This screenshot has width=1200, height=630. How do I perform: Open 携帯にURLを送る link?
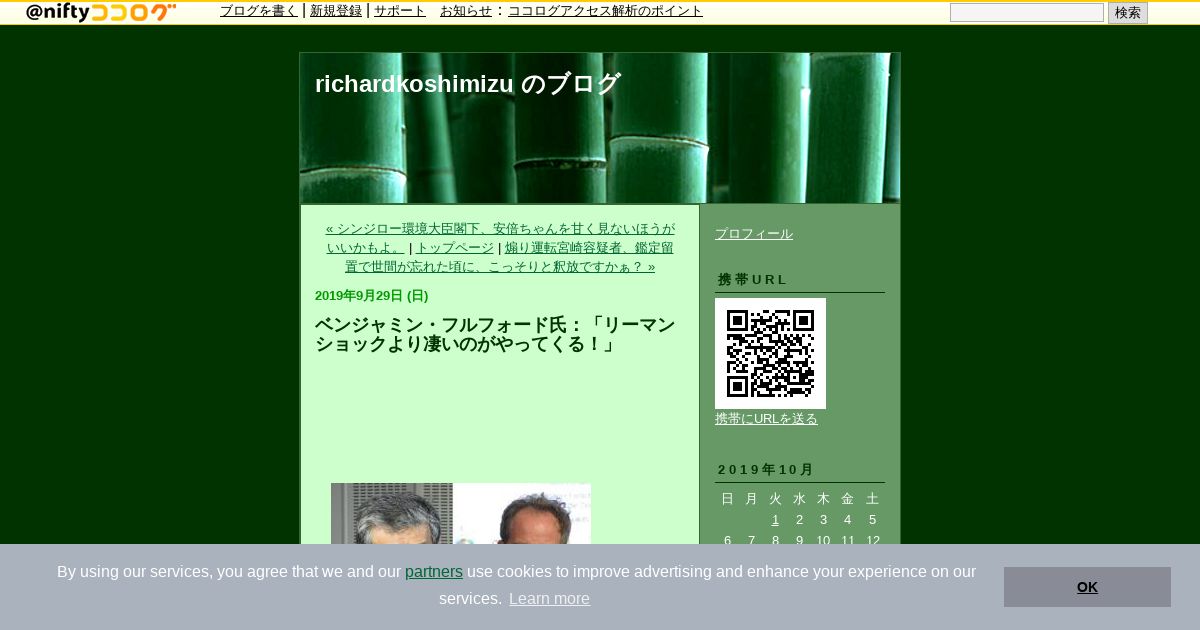766,419
